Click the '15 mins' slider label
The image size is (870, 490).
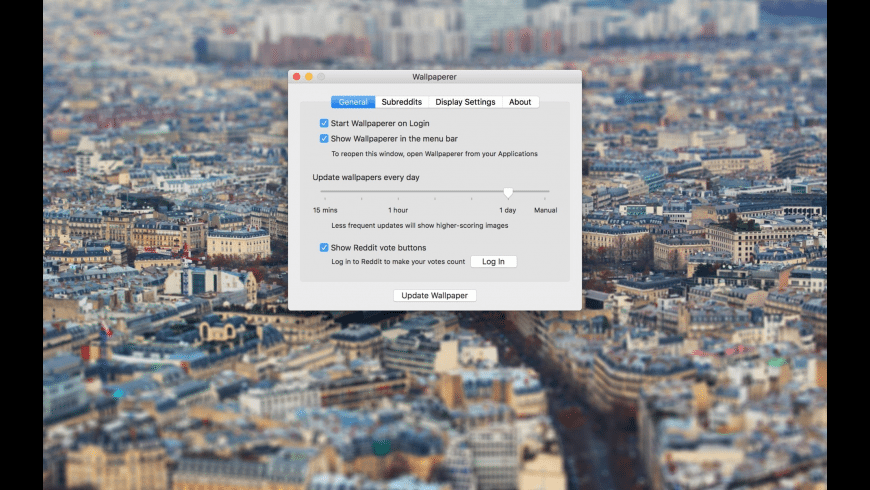[x=325, y=210]
